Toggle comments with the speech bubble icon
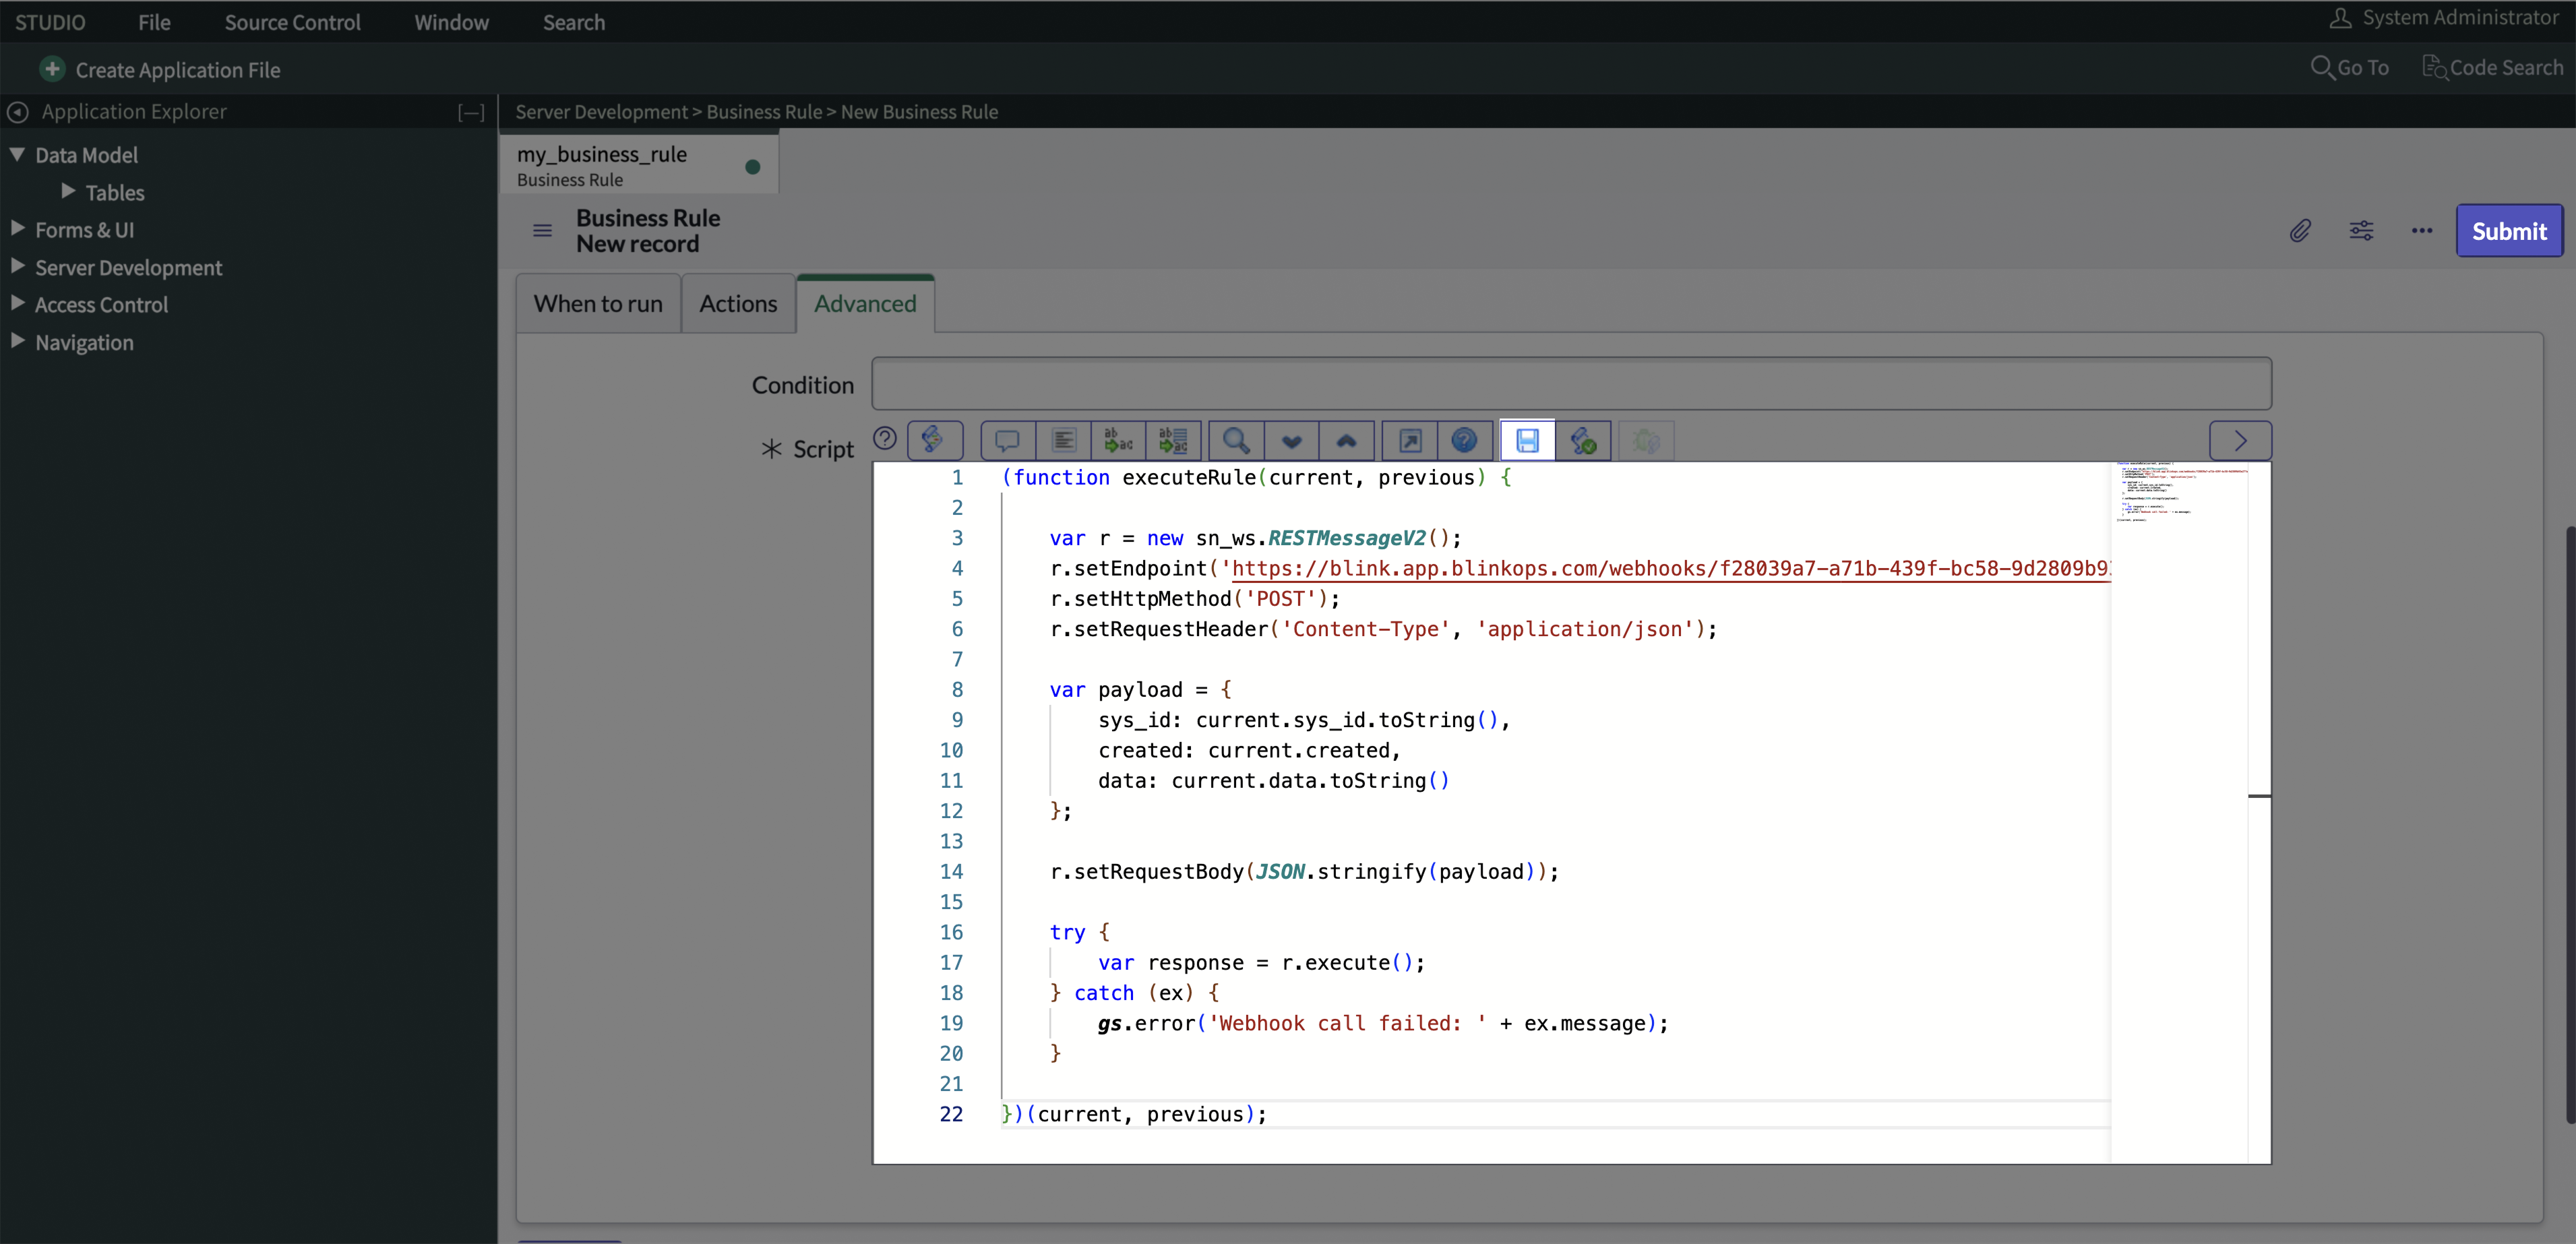Screen dimensions: 2576x1244 click(1006, 440)
